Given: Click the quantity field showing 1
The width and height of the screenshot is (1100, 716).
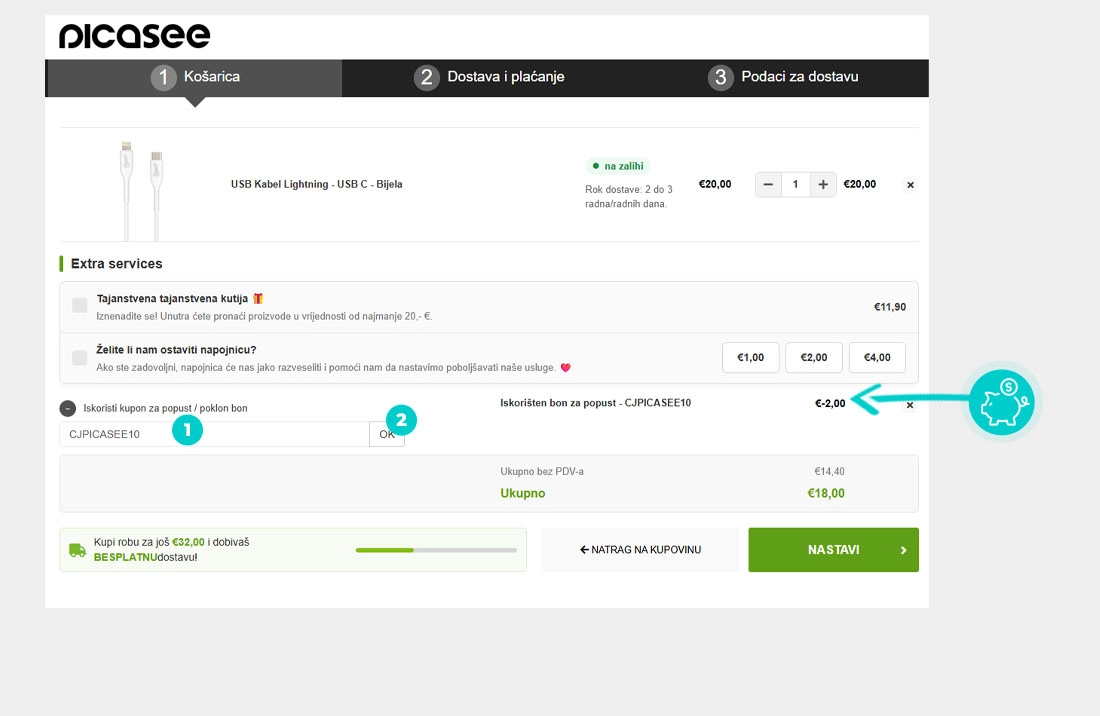Looking at the screenshot, I should point(796,184).
